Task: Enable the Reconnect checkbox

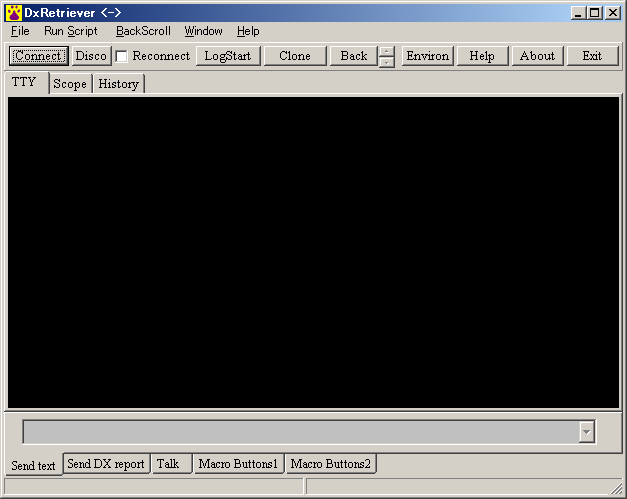Action: [x=122, y=56]
